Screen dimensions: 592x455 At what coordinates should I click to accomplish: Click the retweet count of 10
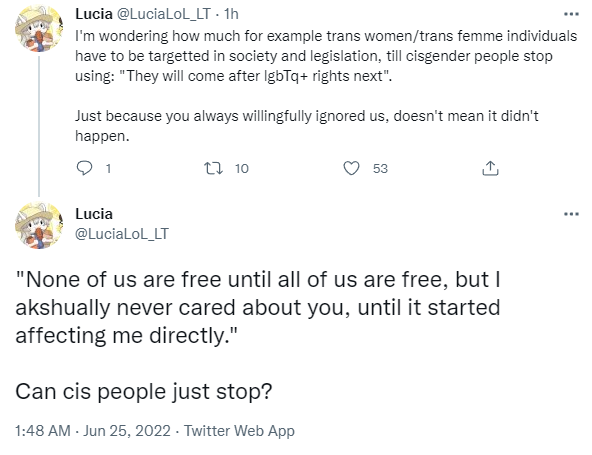point(242,168)
